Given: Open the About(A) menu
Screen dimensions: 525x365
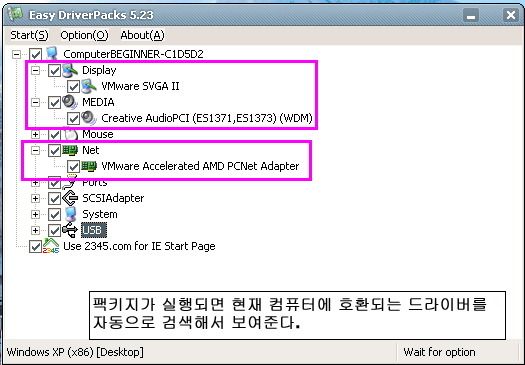Looking at the screenshot, I should click(x=142, y=35).
